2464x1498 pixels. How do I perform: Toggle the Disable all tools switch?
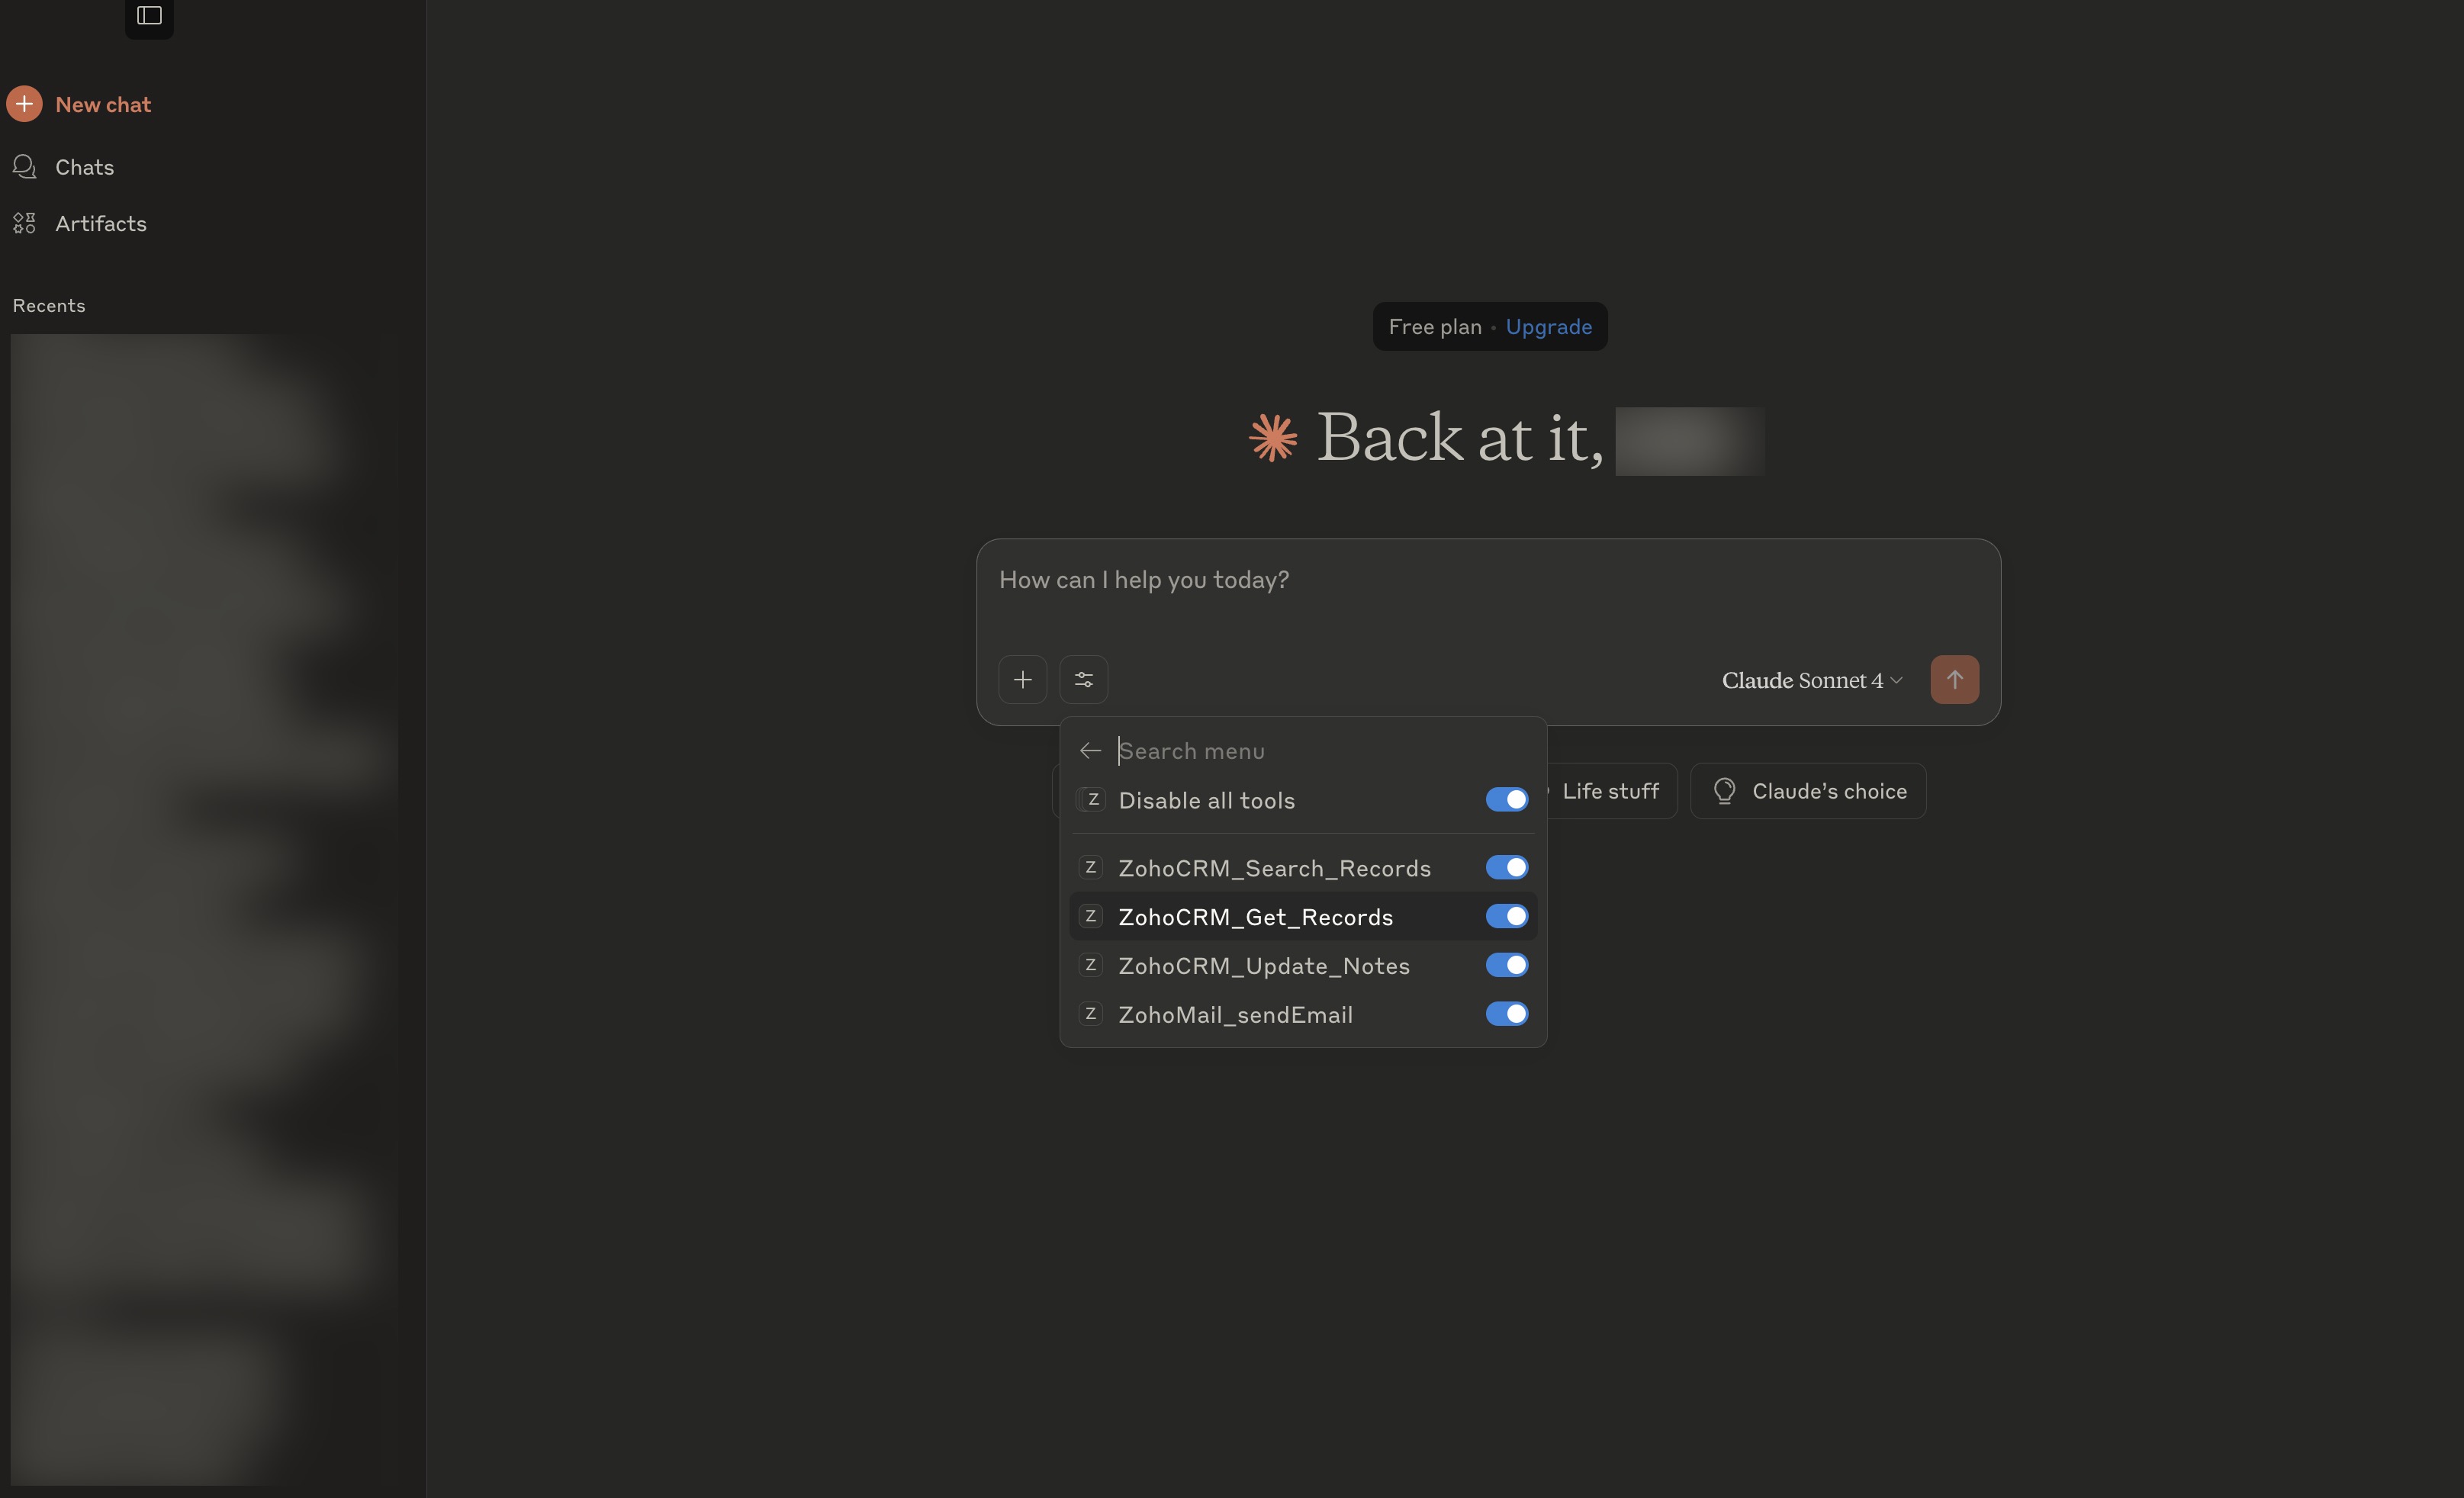[x=1506, y=800]
